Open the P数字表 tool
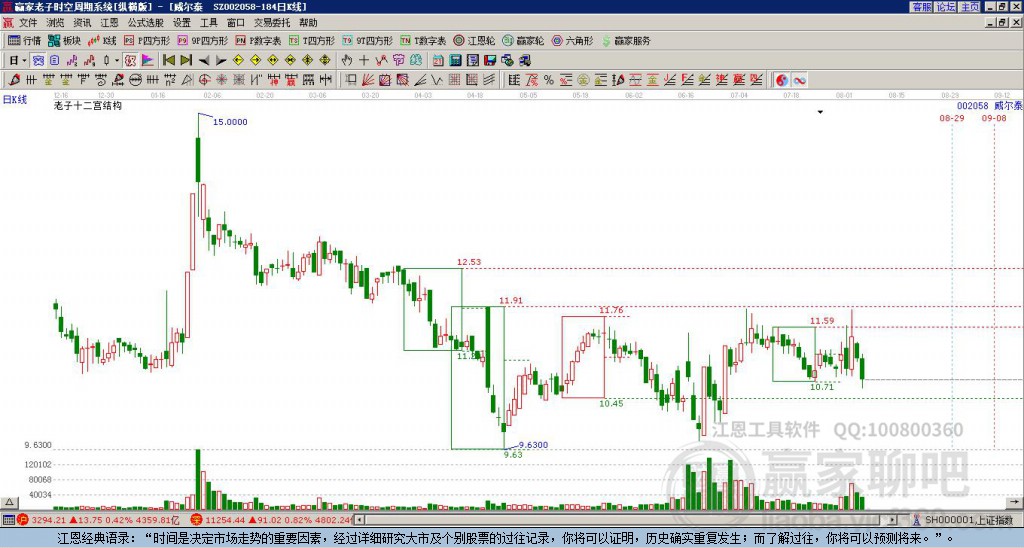The image size is (1024, 548). [258, 40]
